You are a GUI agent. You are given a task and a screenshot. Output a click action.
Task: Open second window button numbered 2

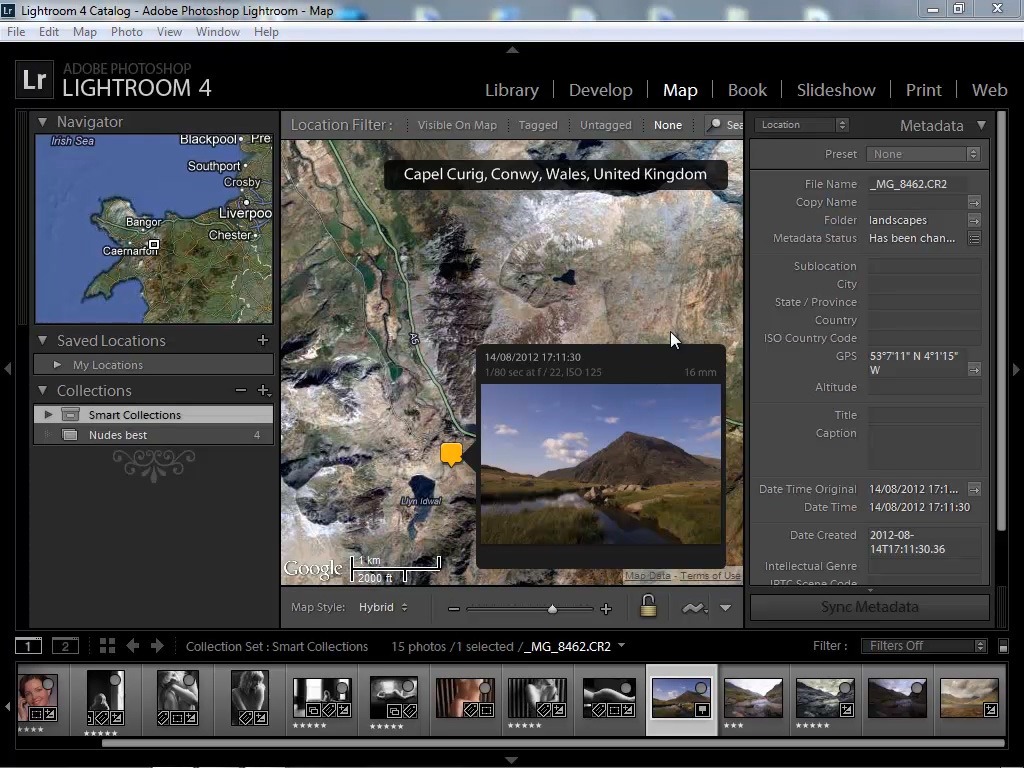[x=65, y=646]
